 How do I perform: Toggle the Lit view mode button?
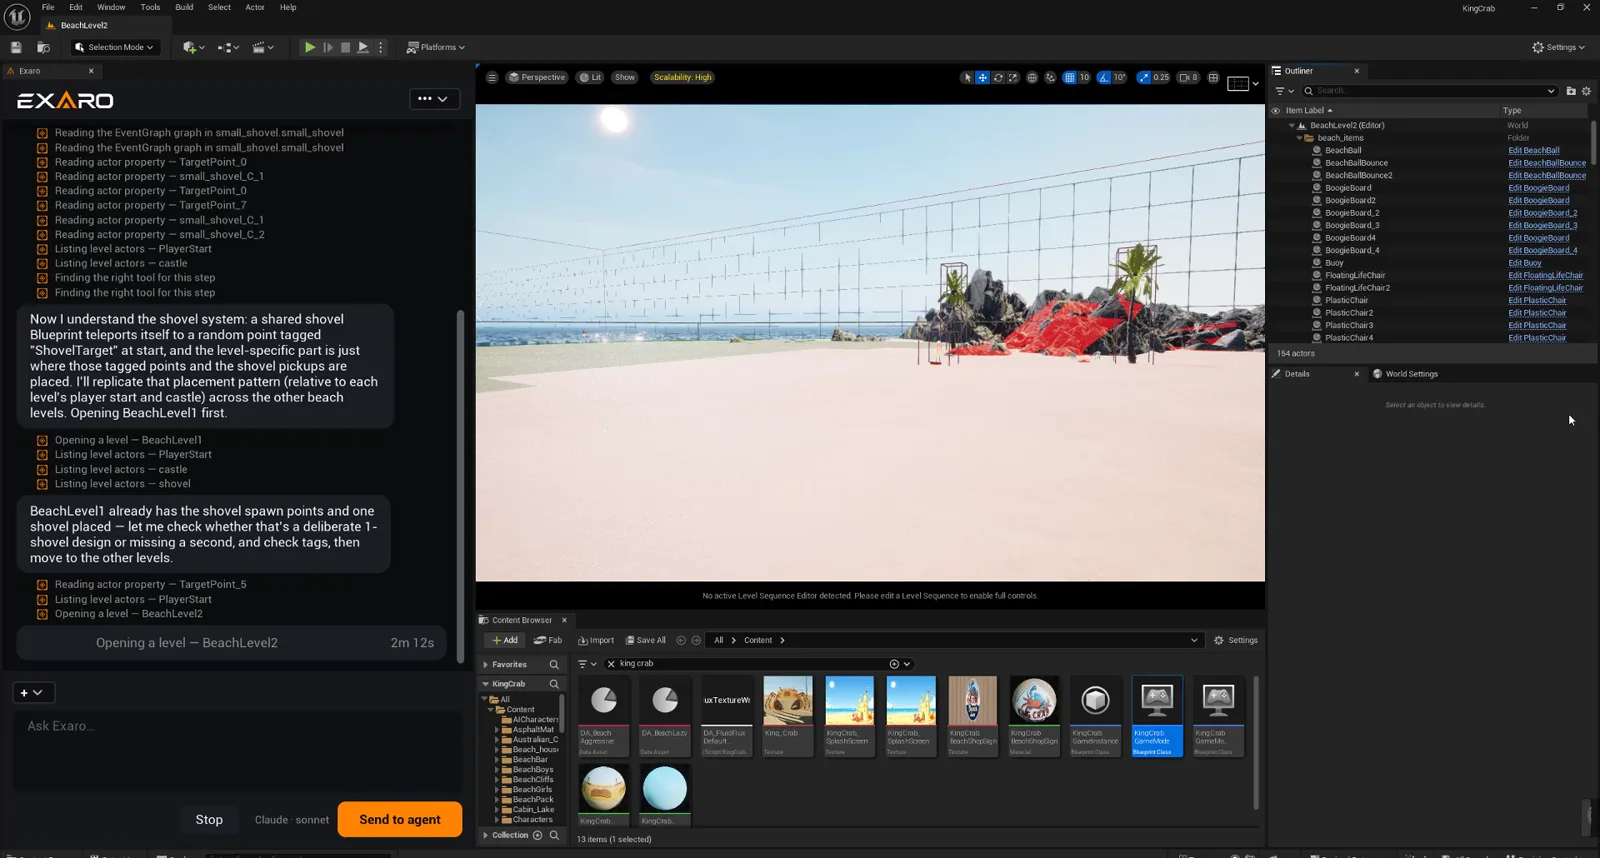pos(590,77)
